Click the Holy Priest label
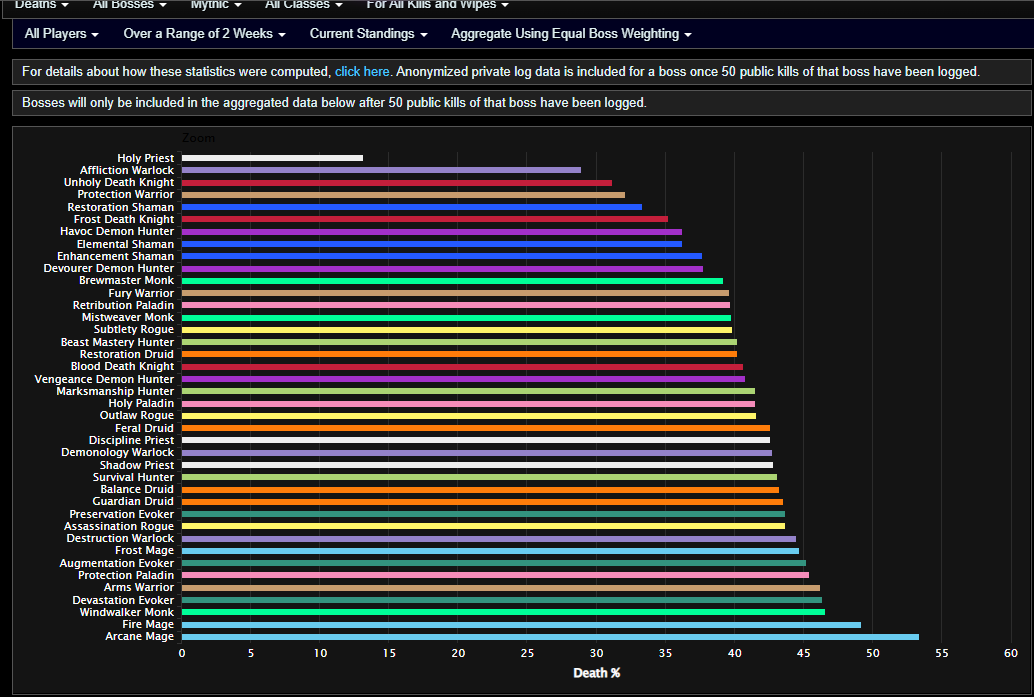1034x697 pixels. point(146,158)
